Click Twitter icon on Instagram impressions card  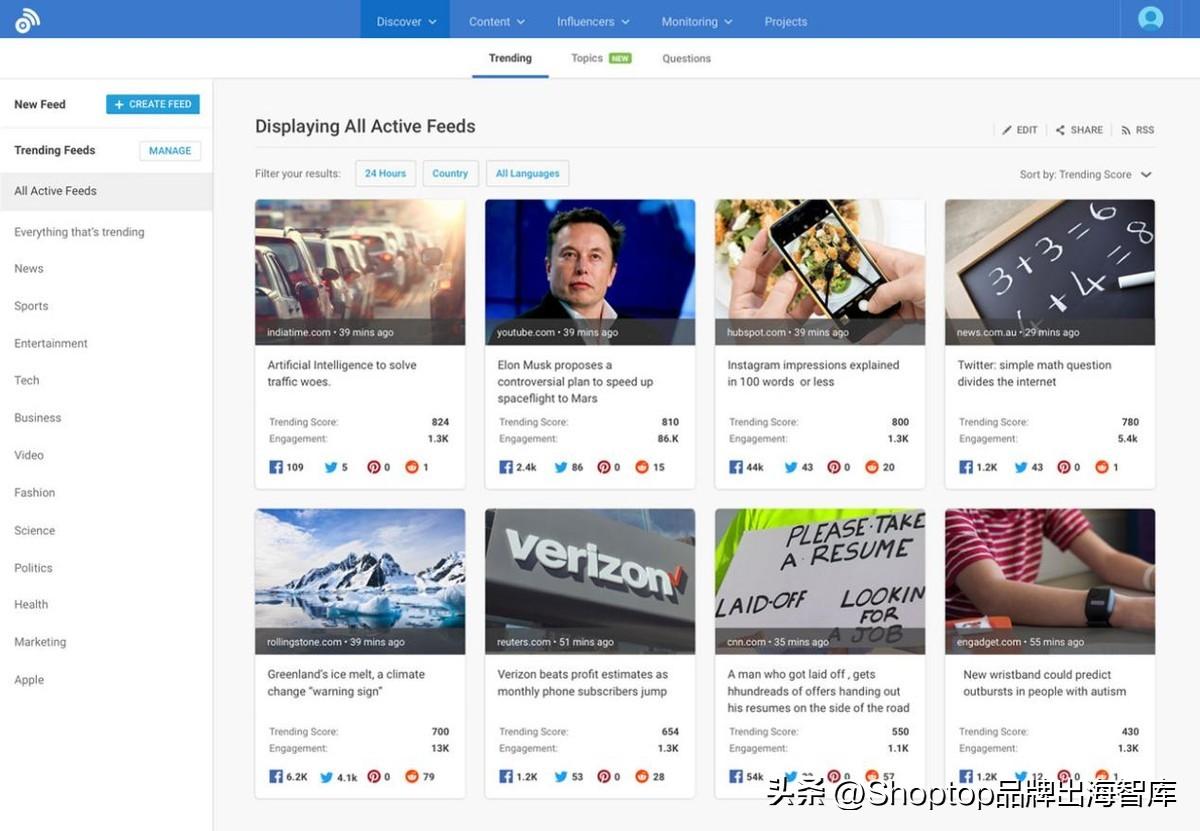point(791,467)
